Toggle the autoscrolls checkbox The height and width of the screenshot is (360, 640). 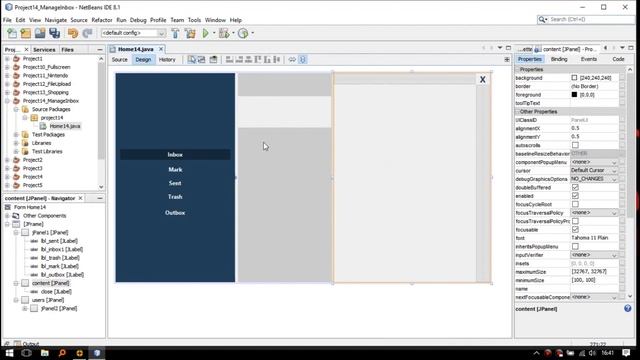coord(575,145)
